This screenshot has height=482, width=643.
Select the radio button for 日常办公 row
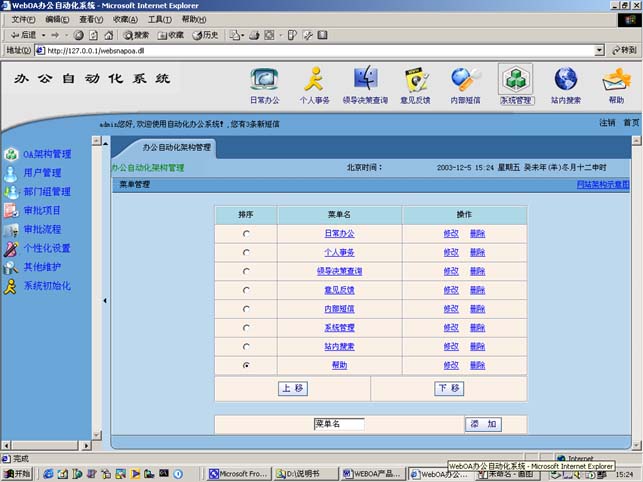pyautogui.click(x=246, y=234)
